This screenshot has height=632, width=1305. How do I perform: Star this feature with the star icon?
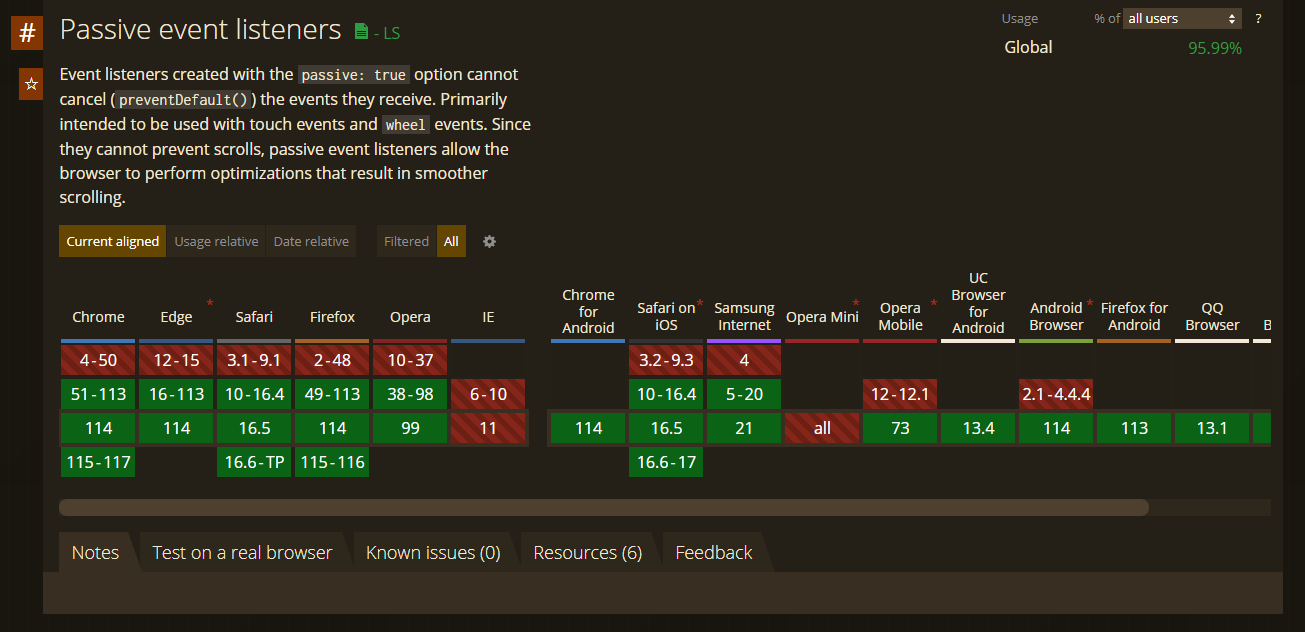(31, 84)
